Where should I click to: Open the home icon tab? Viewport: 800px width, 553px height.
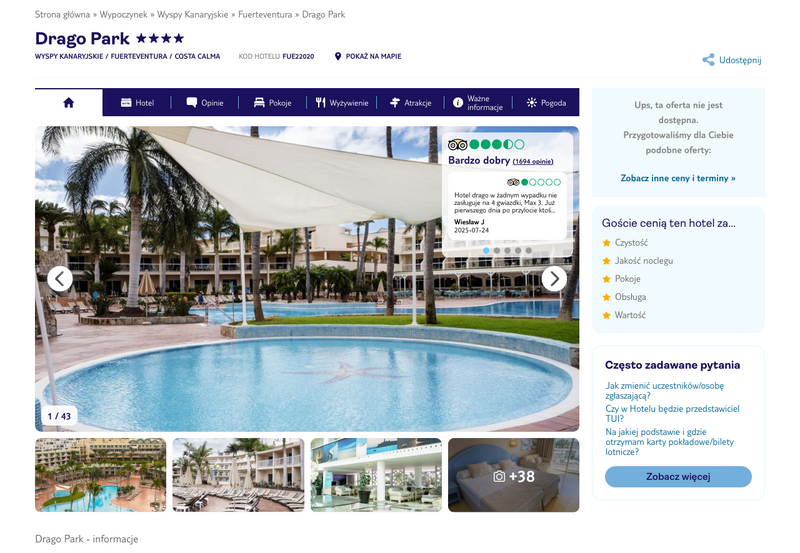(68, 103)
